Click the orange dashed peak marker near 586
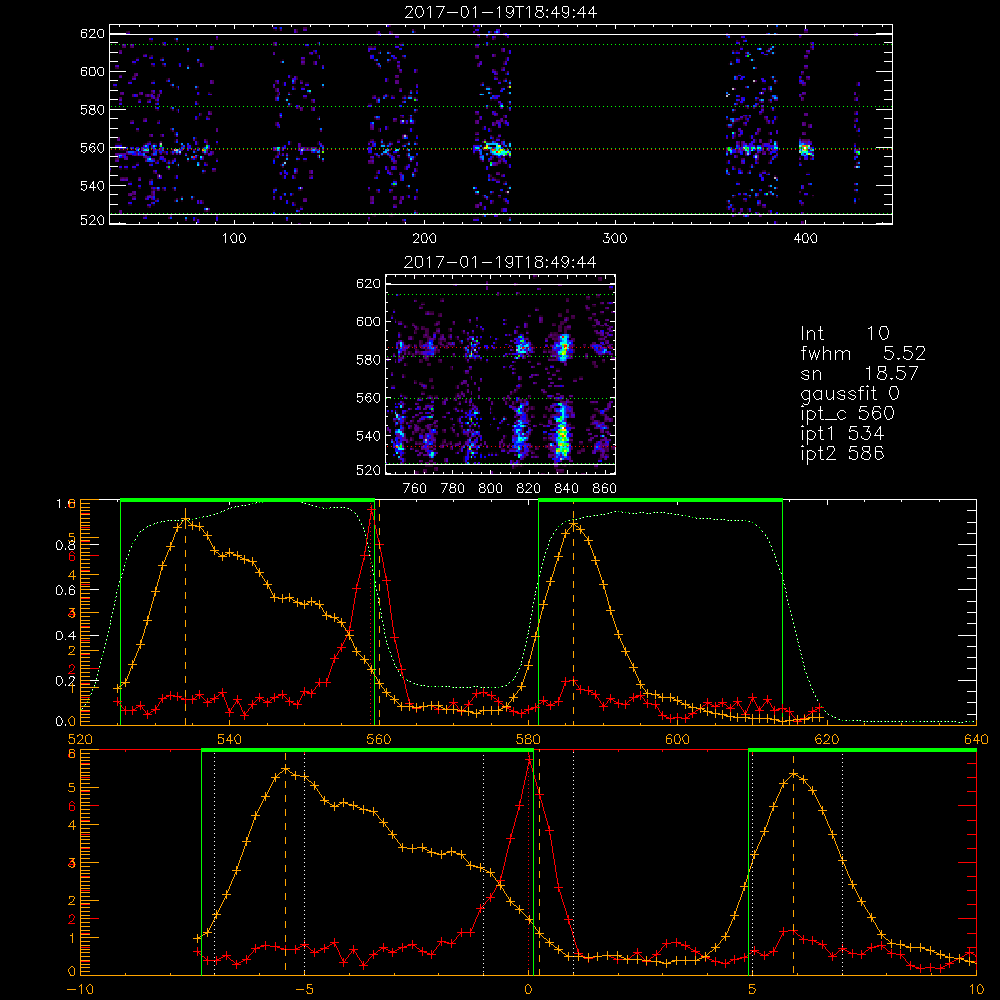The height and width of the screenshot is (1000, 1000). 573,617
